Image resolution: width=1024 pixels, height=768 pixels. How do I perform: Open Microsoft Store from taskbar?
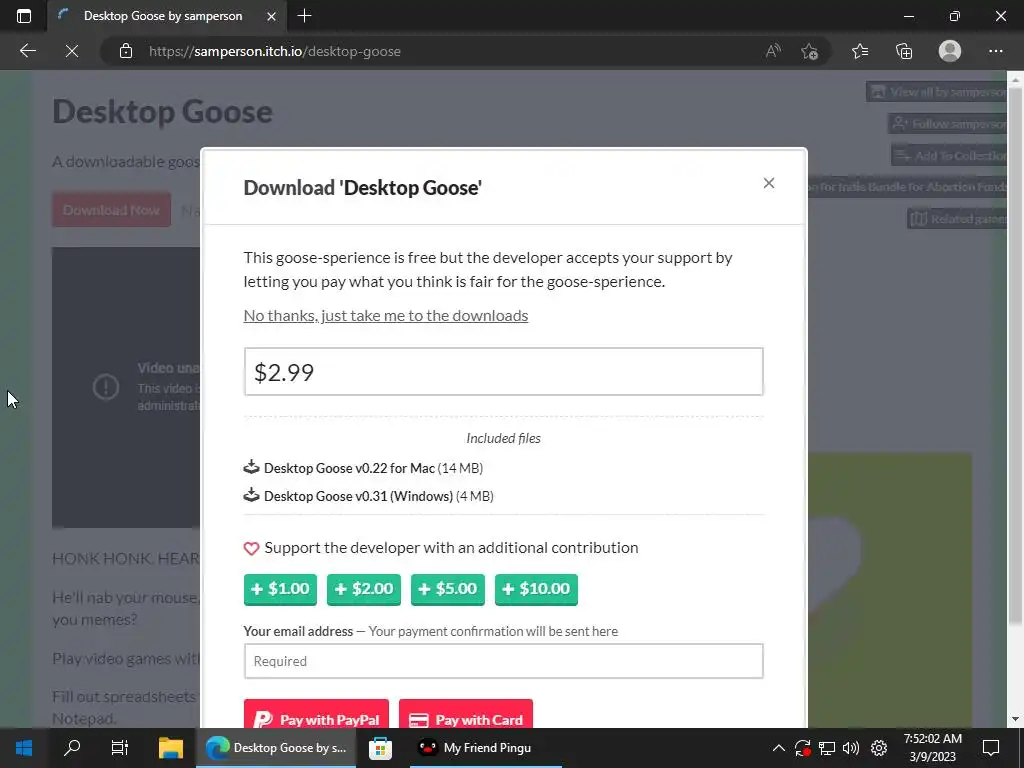380,748
